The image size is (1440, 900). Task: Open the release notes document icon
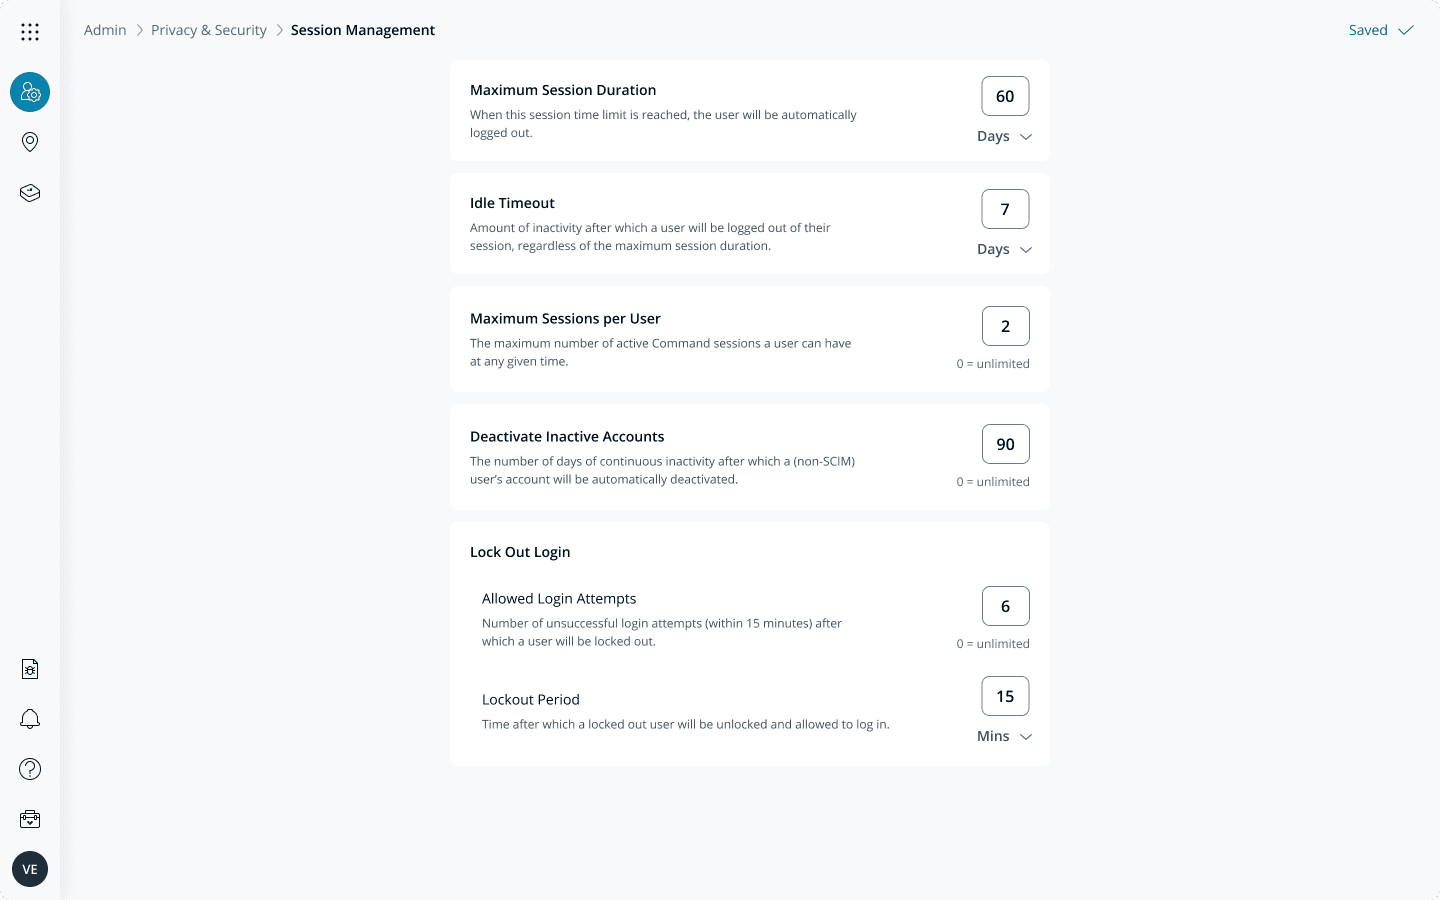click(29, 668)
